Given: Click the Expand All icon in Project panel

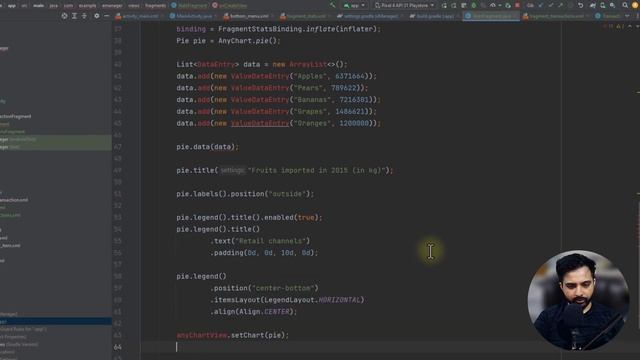Looking at the screenshot, I should [x=74, y=16].
